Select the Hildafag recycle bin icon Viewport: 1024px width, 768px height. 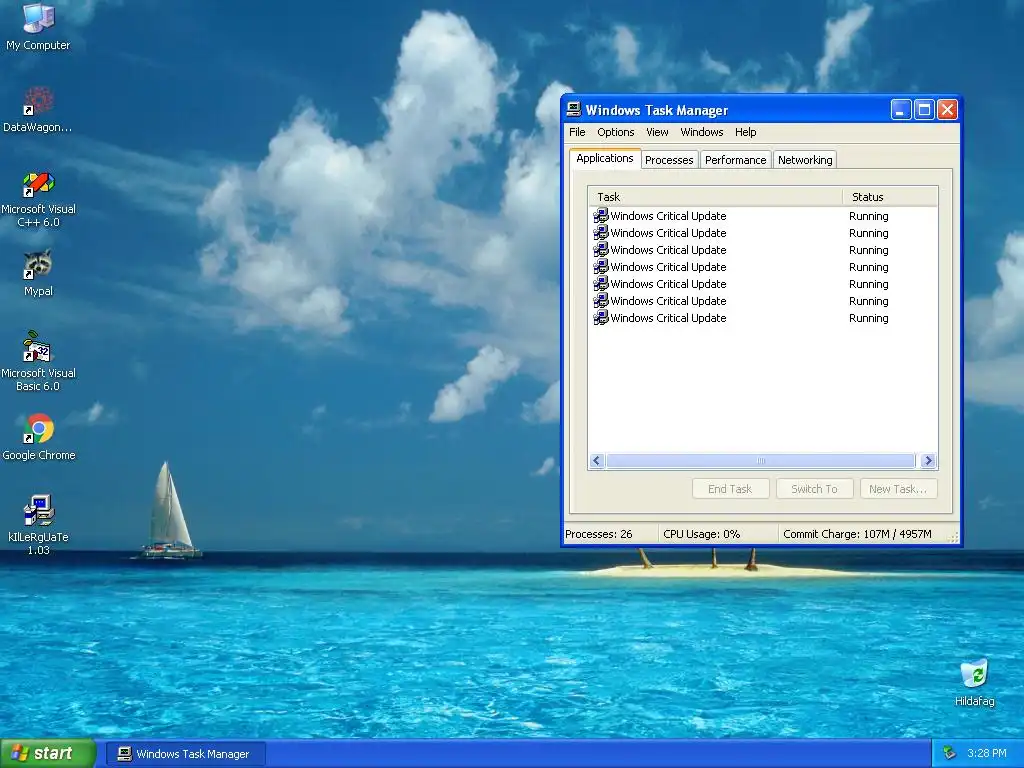[974, 683]
